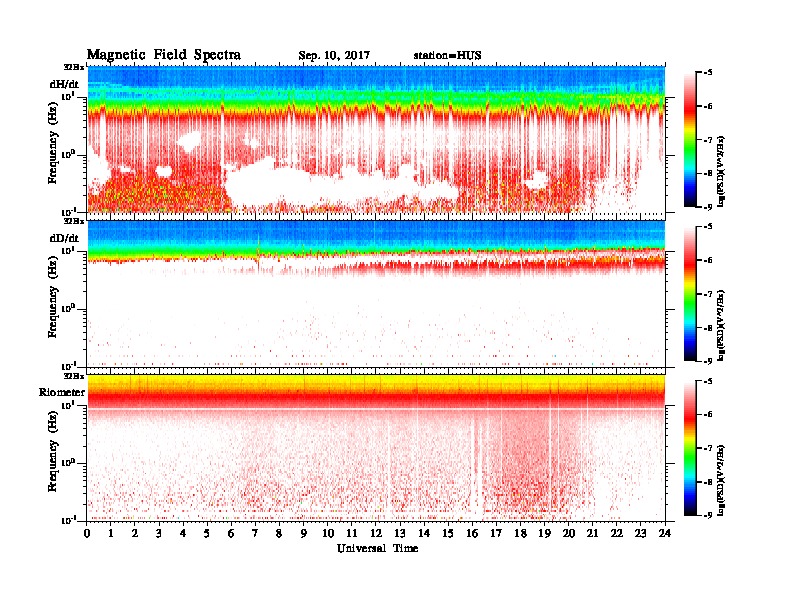Click the "-9" value on the Riometer color bar
The image size is (792, 612).
click(x=708, y=515)
